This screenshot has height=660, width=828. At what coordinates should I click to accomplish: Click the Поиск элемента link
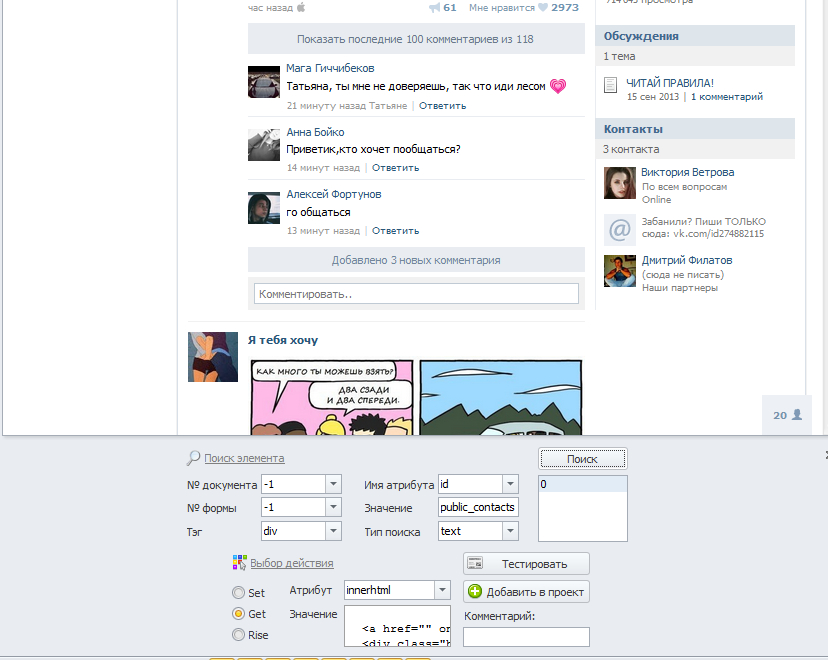point(244,458)
